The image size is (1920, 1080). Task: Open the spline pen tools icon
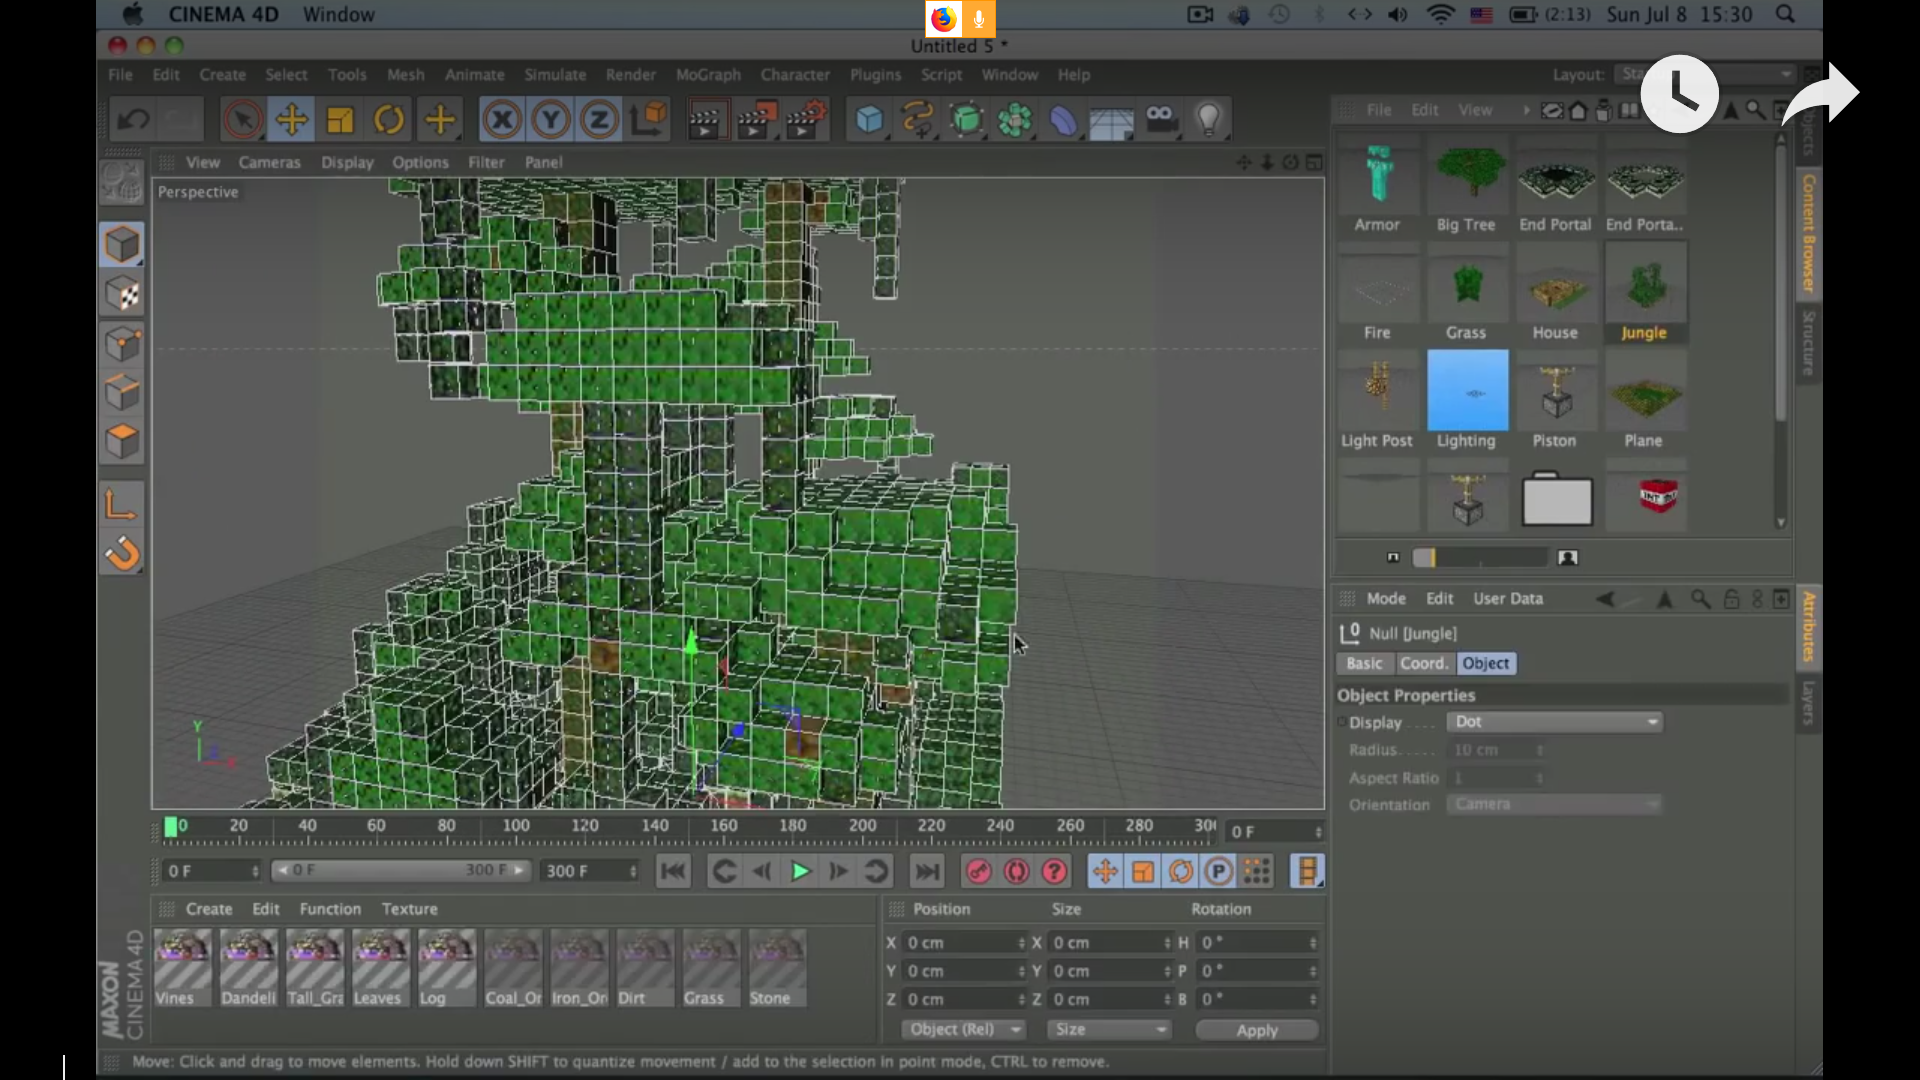(x=917, y=120)
